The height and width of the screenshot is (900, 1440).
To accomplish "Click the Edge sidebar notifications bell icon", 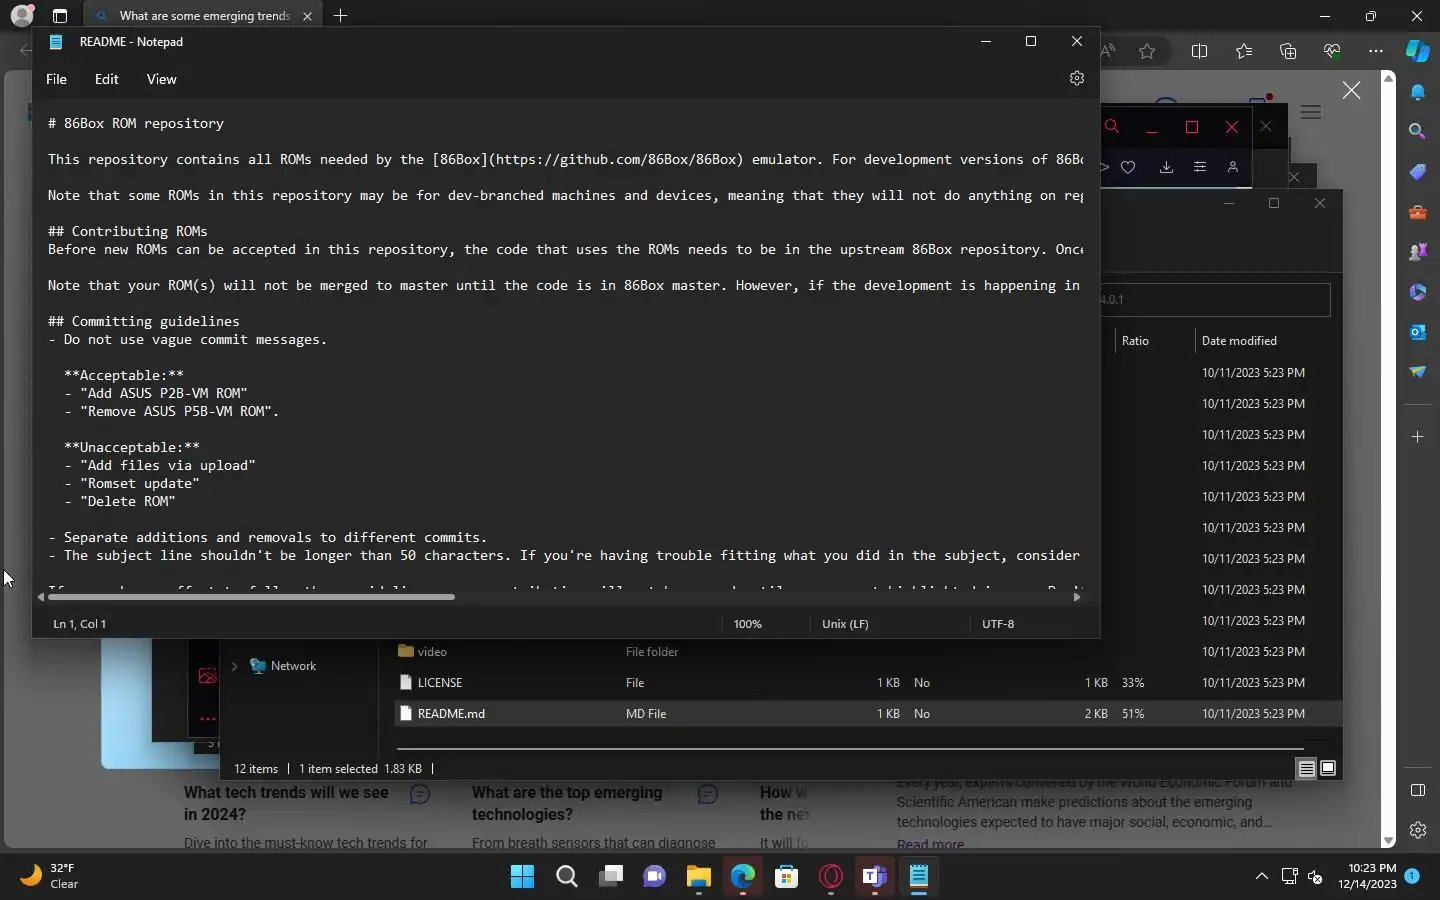I will pos(1418,92).
